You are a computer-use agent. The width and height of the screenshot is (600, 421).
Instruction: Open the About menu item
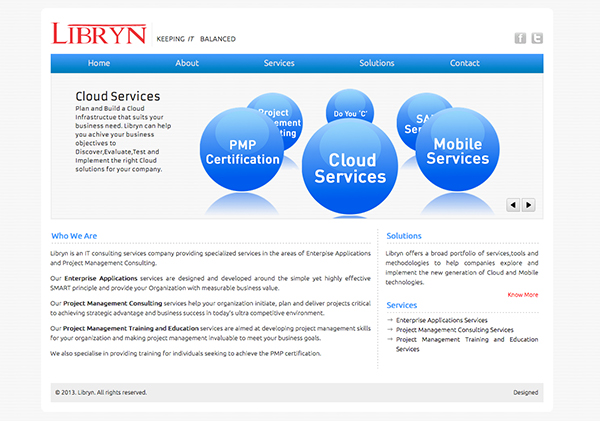click(187, 63)
